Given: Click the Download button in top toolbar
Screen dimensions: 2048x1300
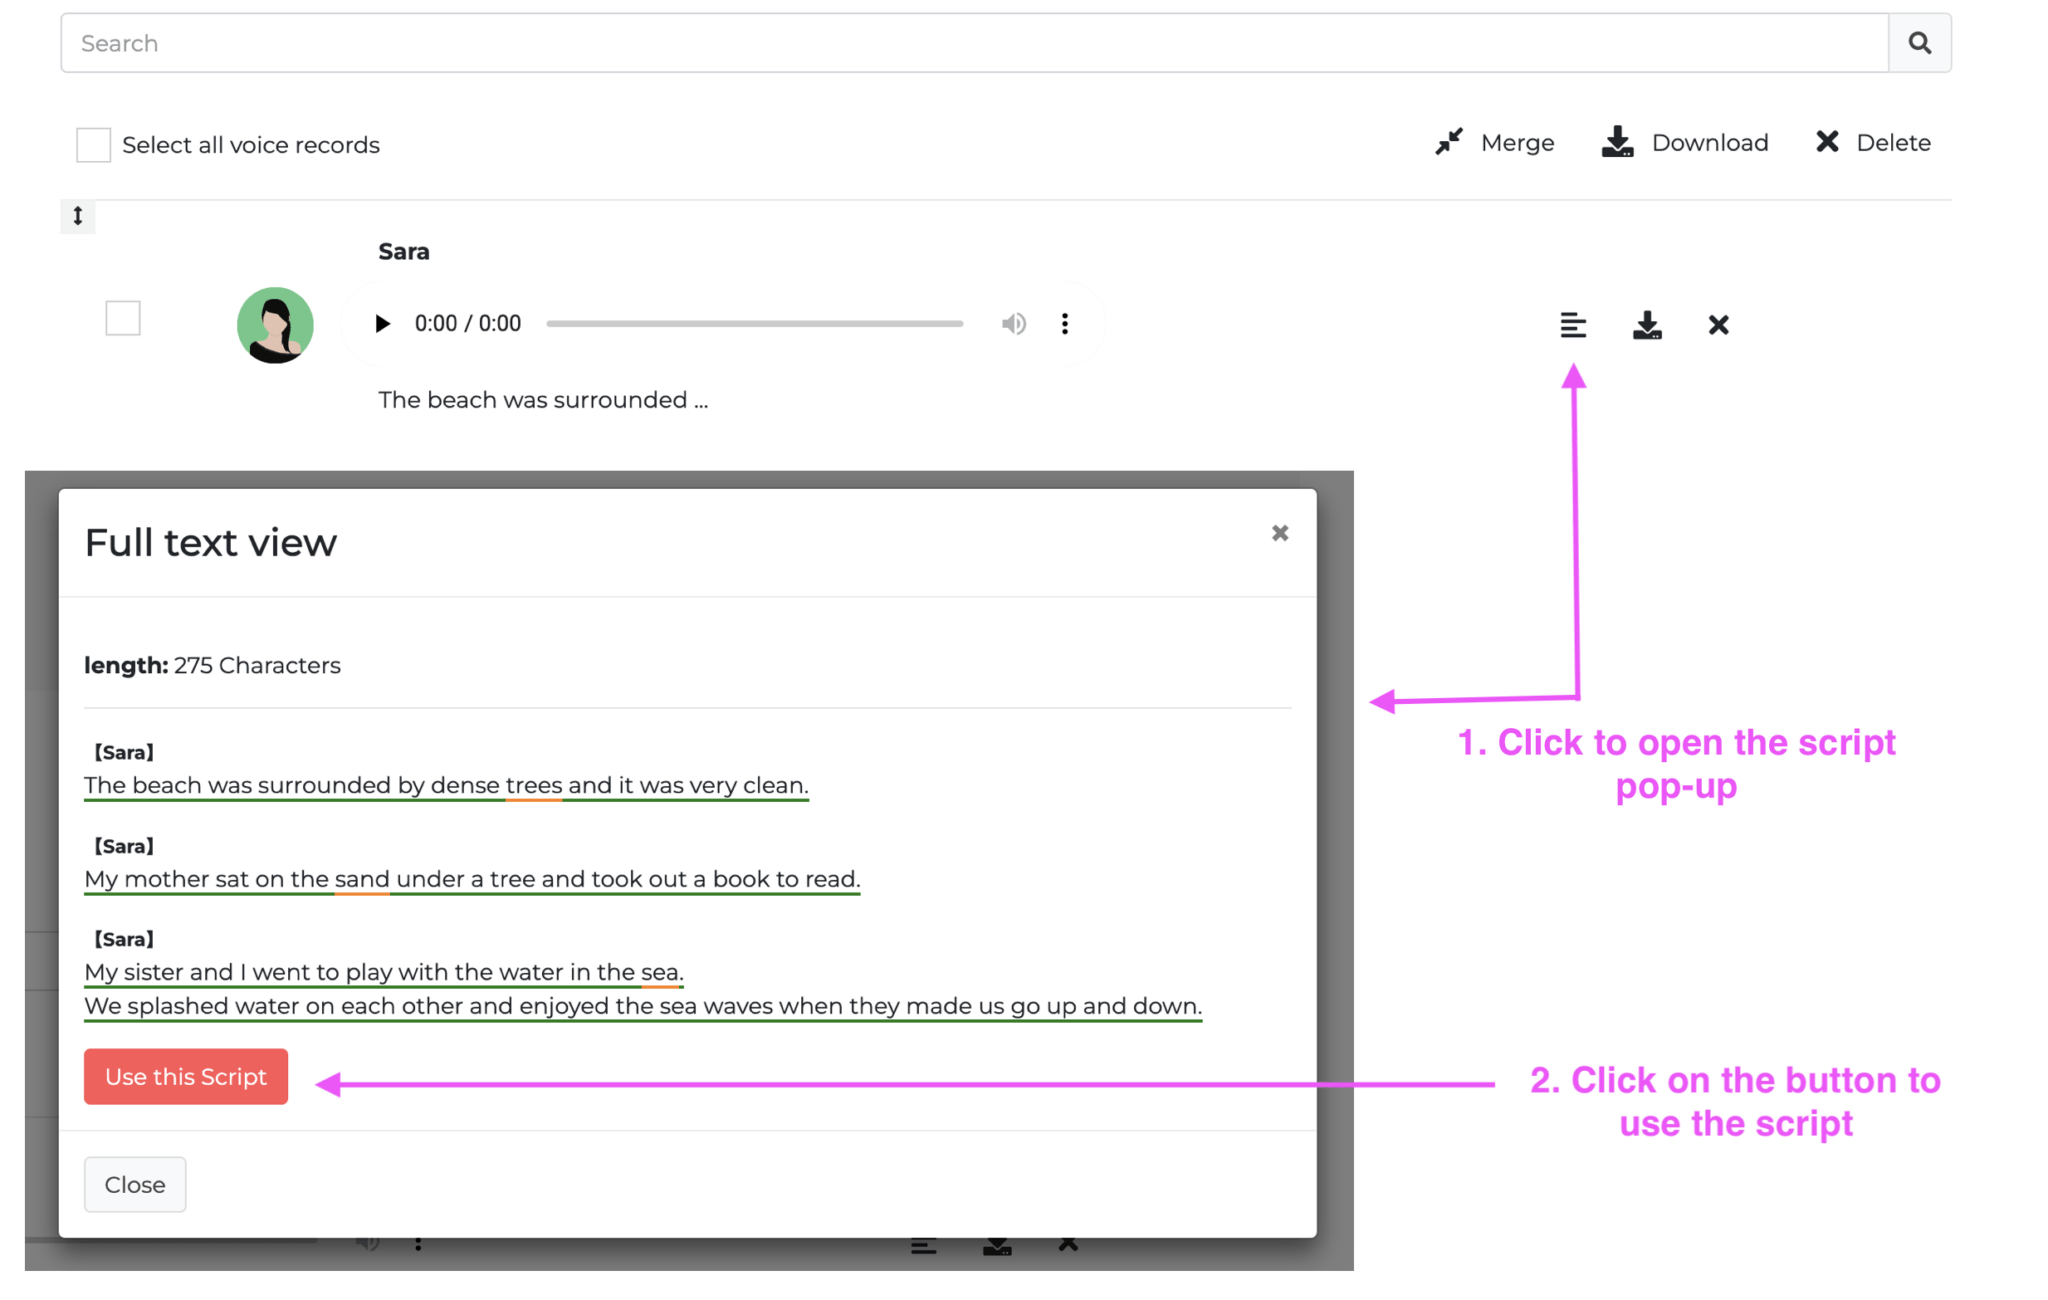Looking at the screenshot, I should click(1685, 143).
